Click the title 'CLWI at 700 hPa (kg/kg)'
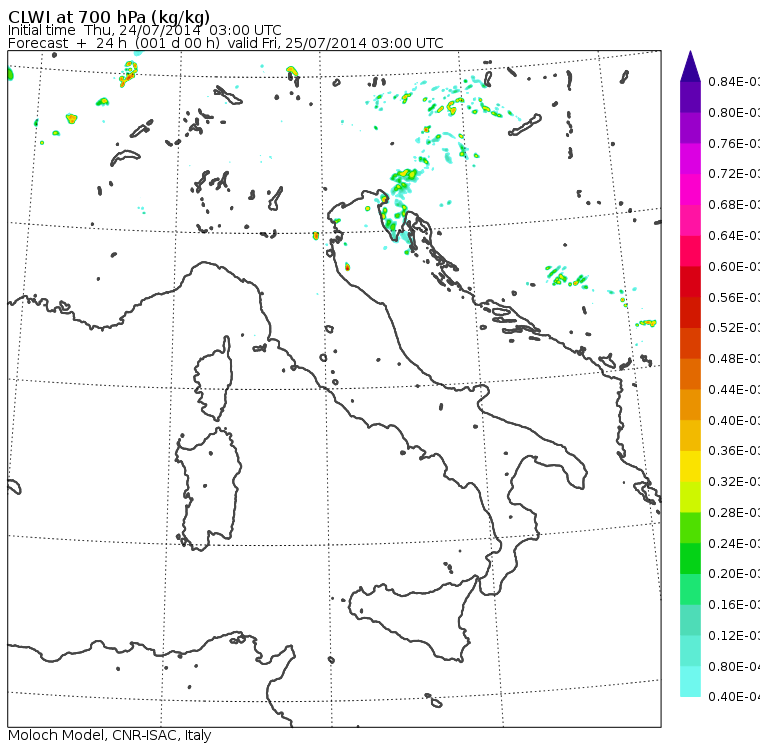 click(x=109, y=17)
